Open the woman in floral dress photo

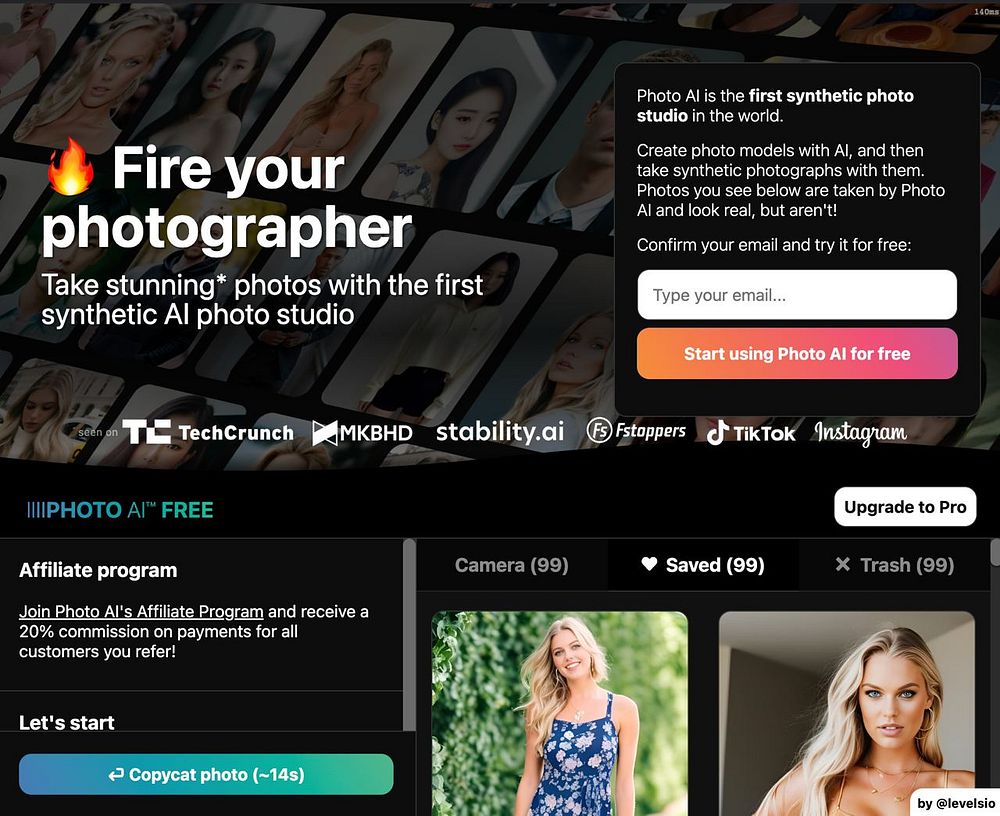tap(559, 713)
